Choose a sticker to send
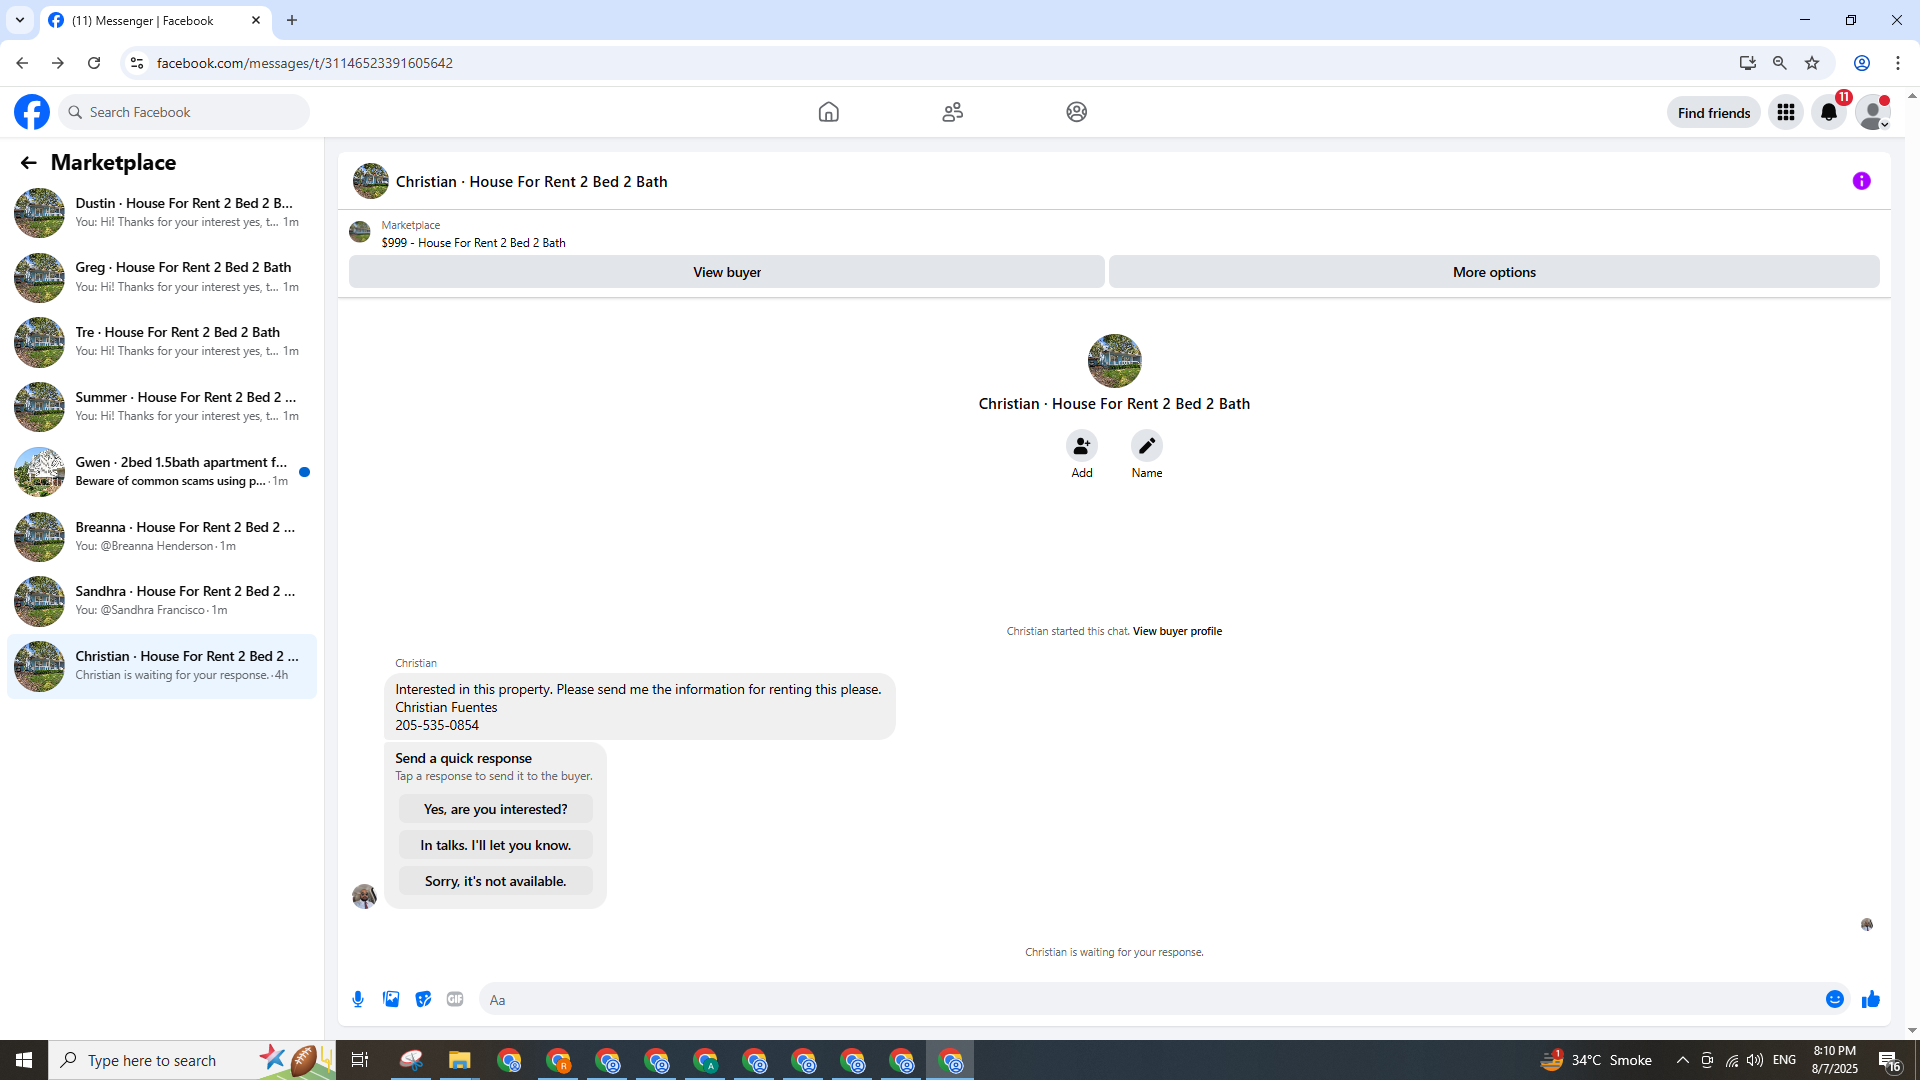 pyautogui.click(x=423, y=999)
